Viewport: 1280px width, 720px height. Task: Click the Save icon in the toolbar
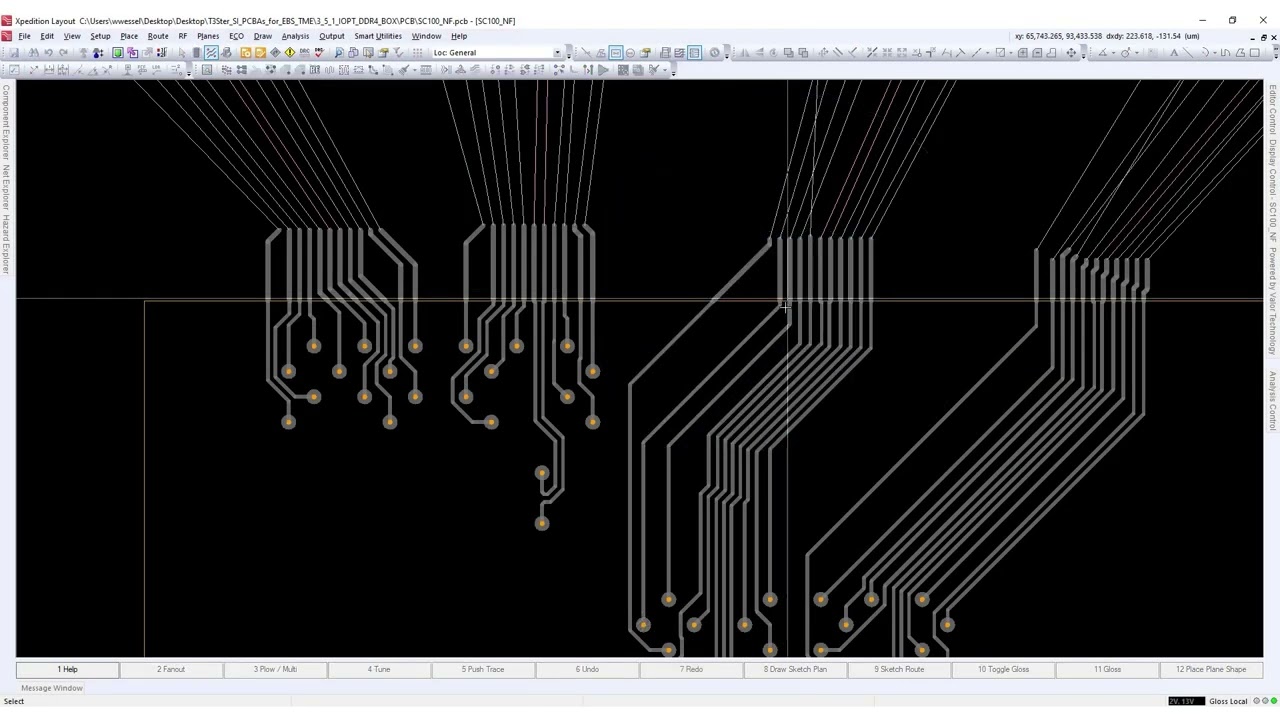[x=14, y=53]
